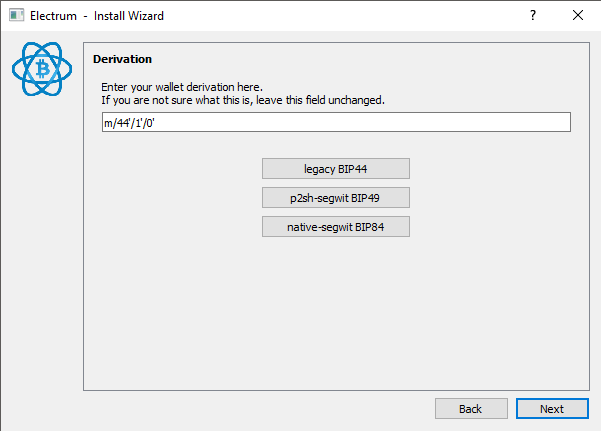Close the Install Wizard window
601x431 pixels.
pos(578,15)
